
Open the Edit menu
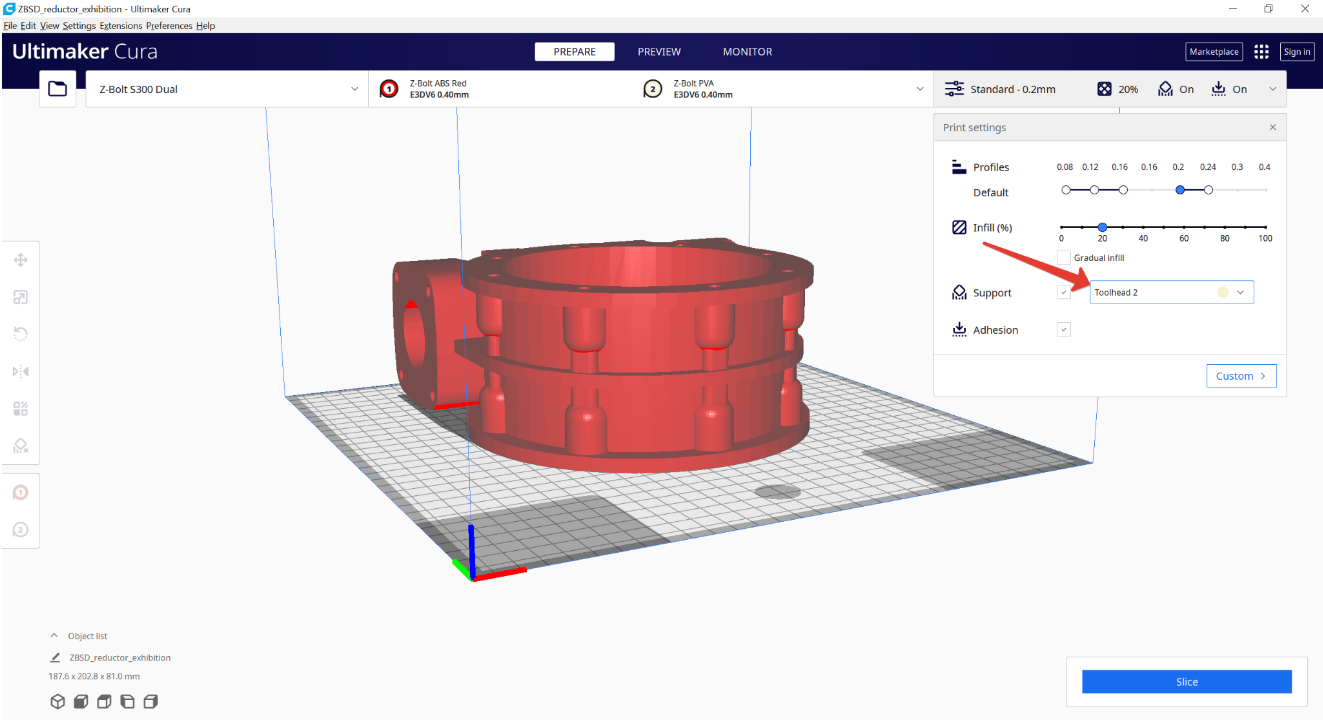click(x=28, y=26)
